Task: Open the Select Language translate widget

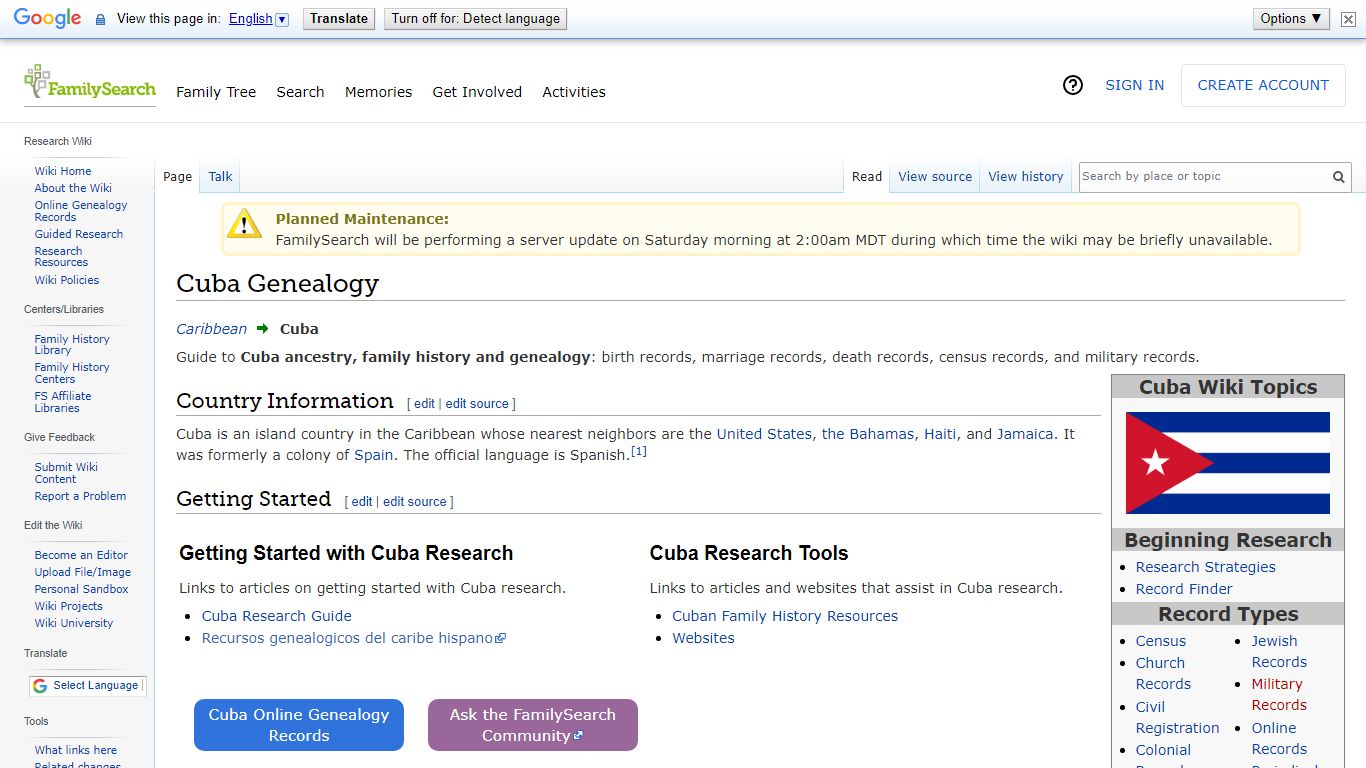Action: tap(87, 685)
